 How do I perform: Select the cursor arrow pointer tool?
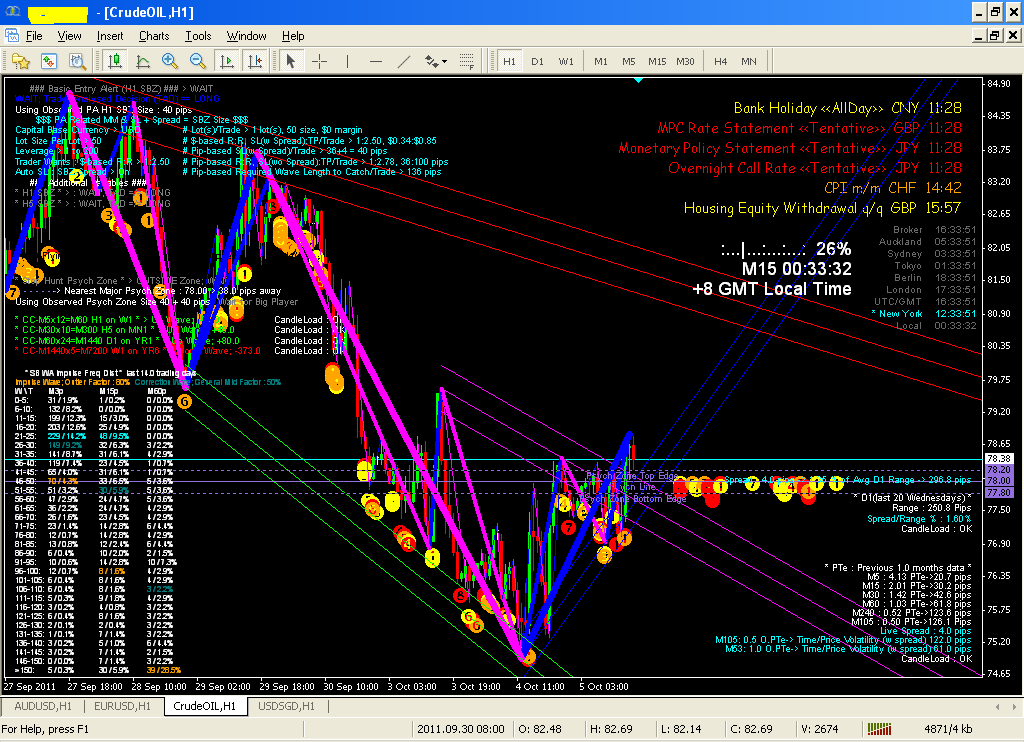coord(291,61)
